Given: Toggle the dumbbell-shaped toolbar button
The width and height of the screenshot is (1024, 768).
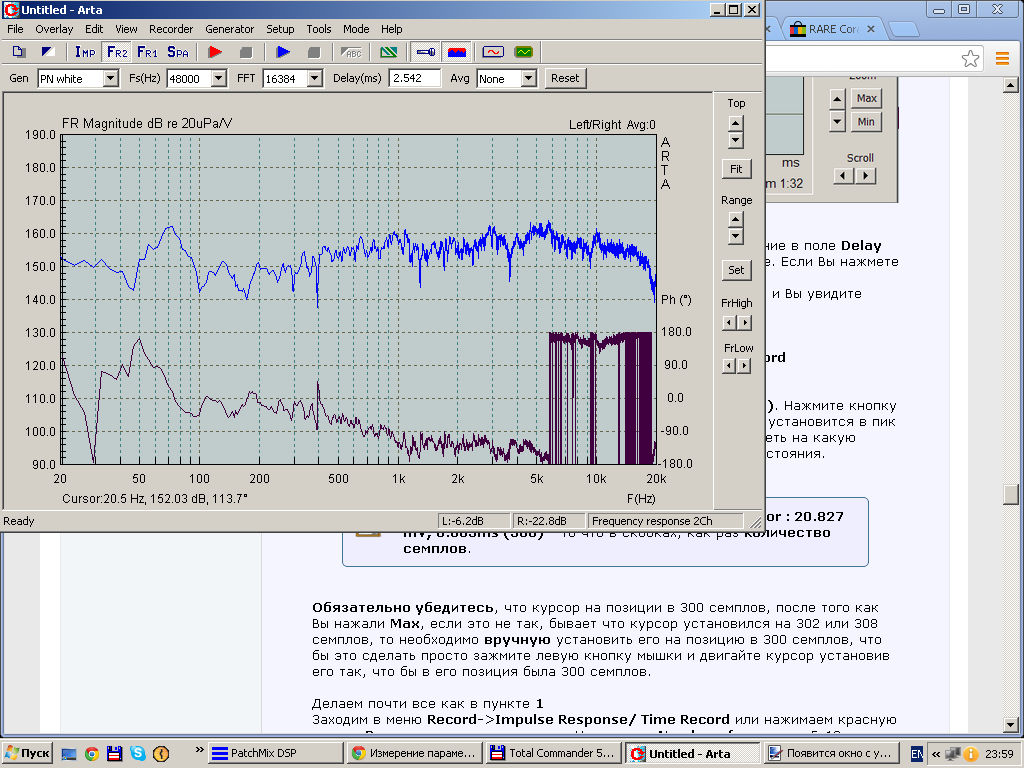Looking at the screenshot, I should 425,52.
